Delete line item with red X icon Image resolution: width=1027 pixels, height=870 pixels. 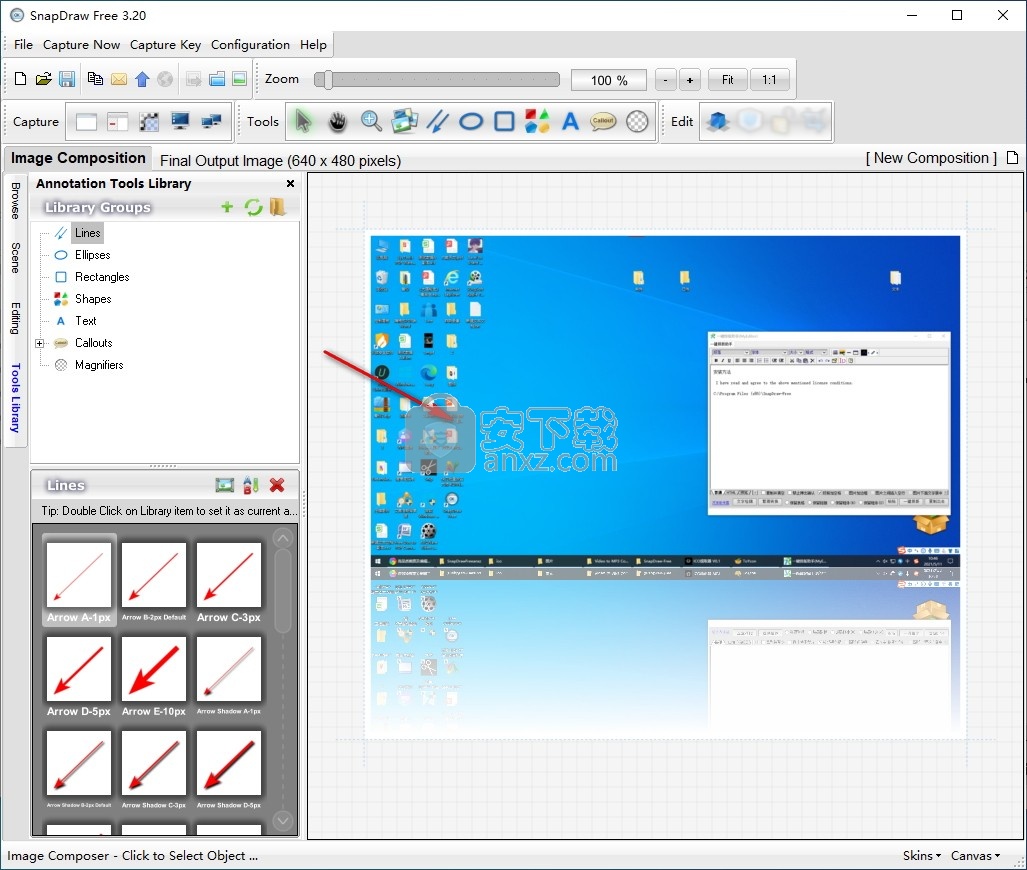[x=277, y=485]
